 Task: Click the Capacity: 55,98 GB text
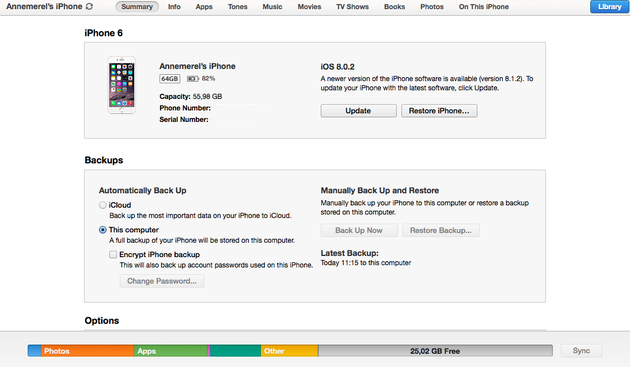coord(190,96)
